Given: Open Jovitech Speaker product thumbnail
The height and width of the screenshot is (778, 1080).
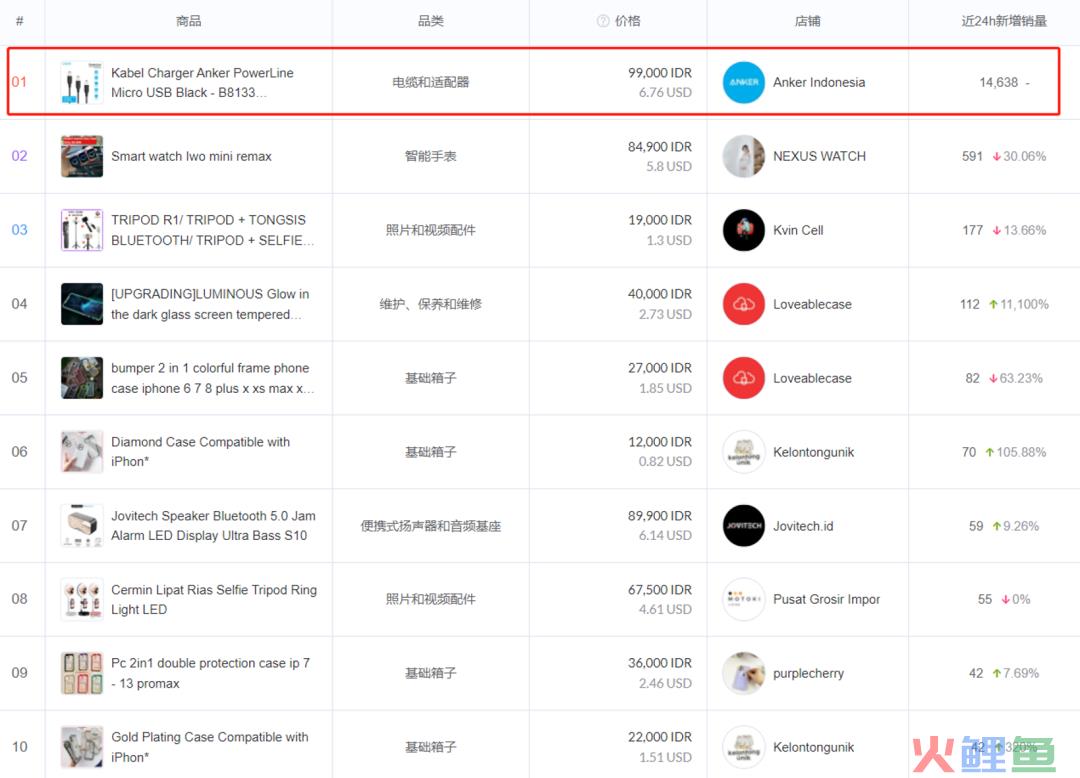Looking at the screenshot, I should [x=81, y=525].
